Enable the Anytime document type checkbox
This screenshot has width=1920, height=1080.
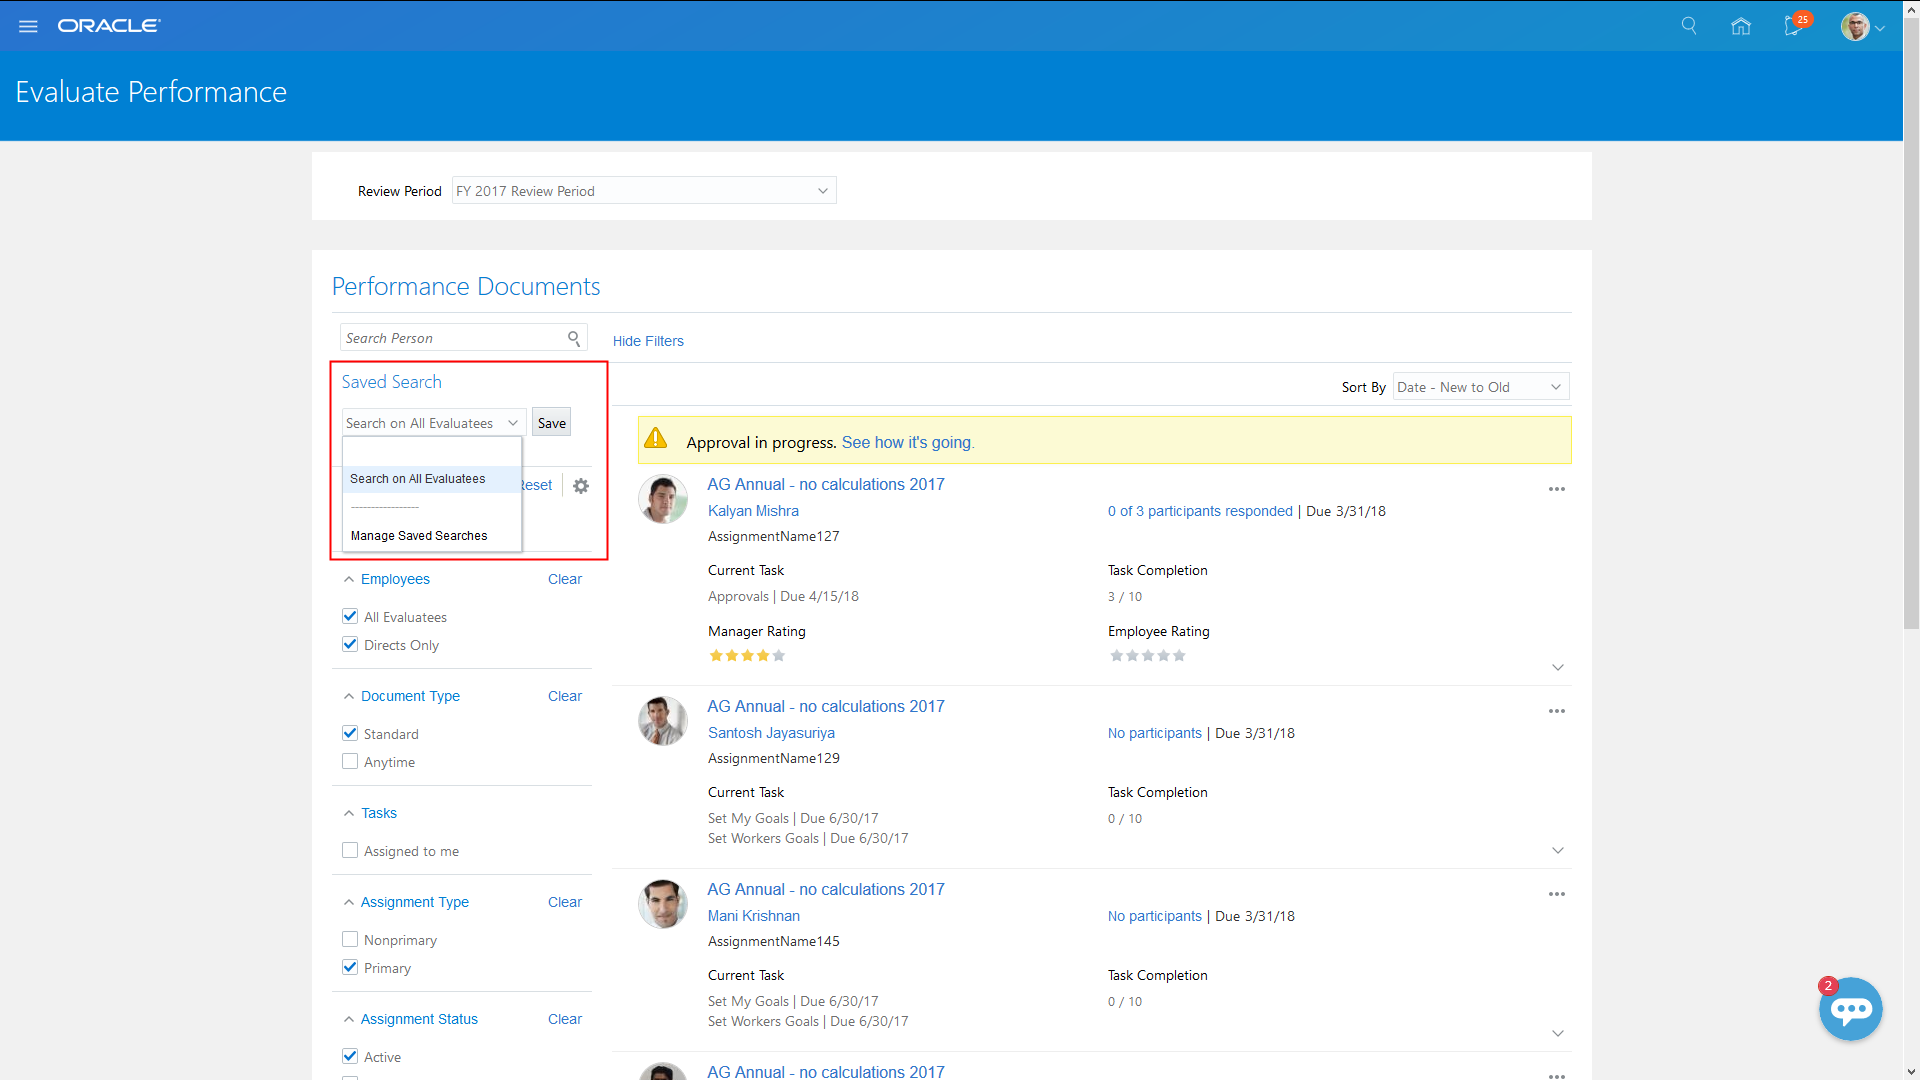350,762
